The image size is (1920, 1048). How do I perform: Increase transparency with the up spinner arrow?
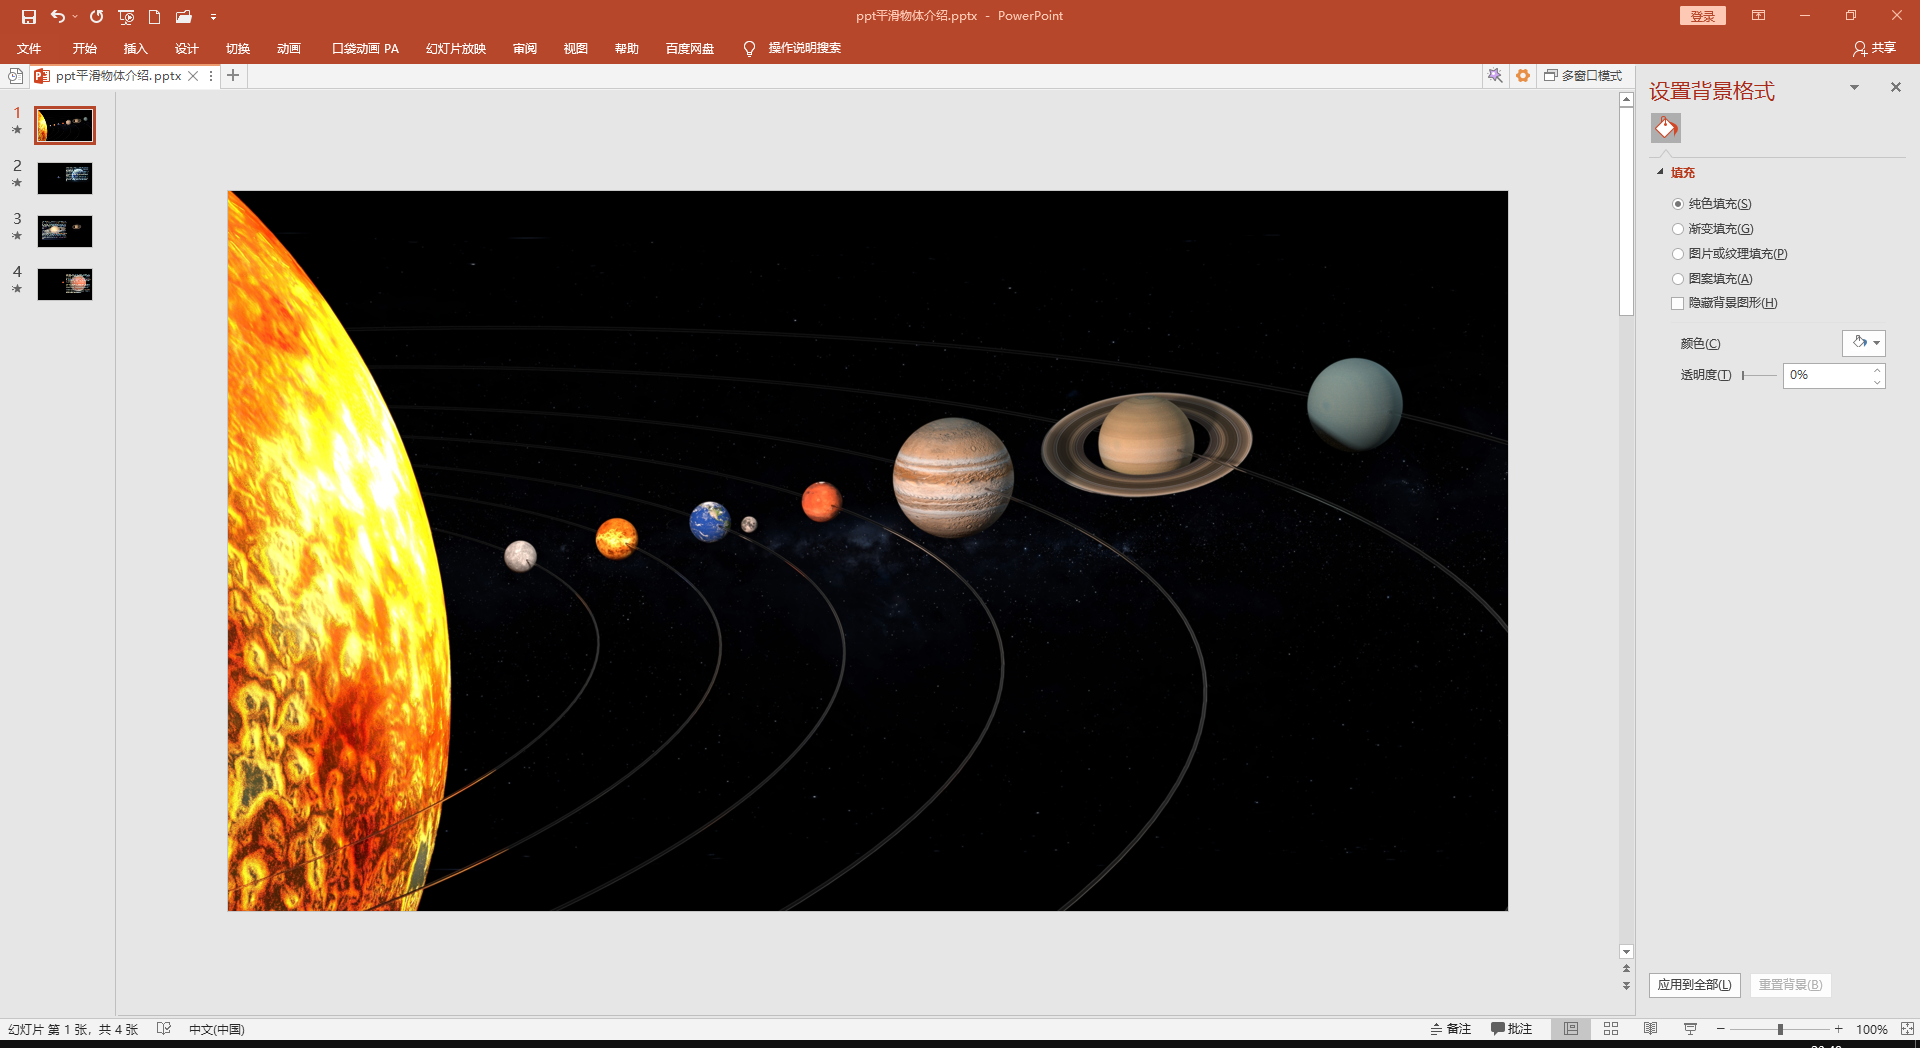(1877, 369)
